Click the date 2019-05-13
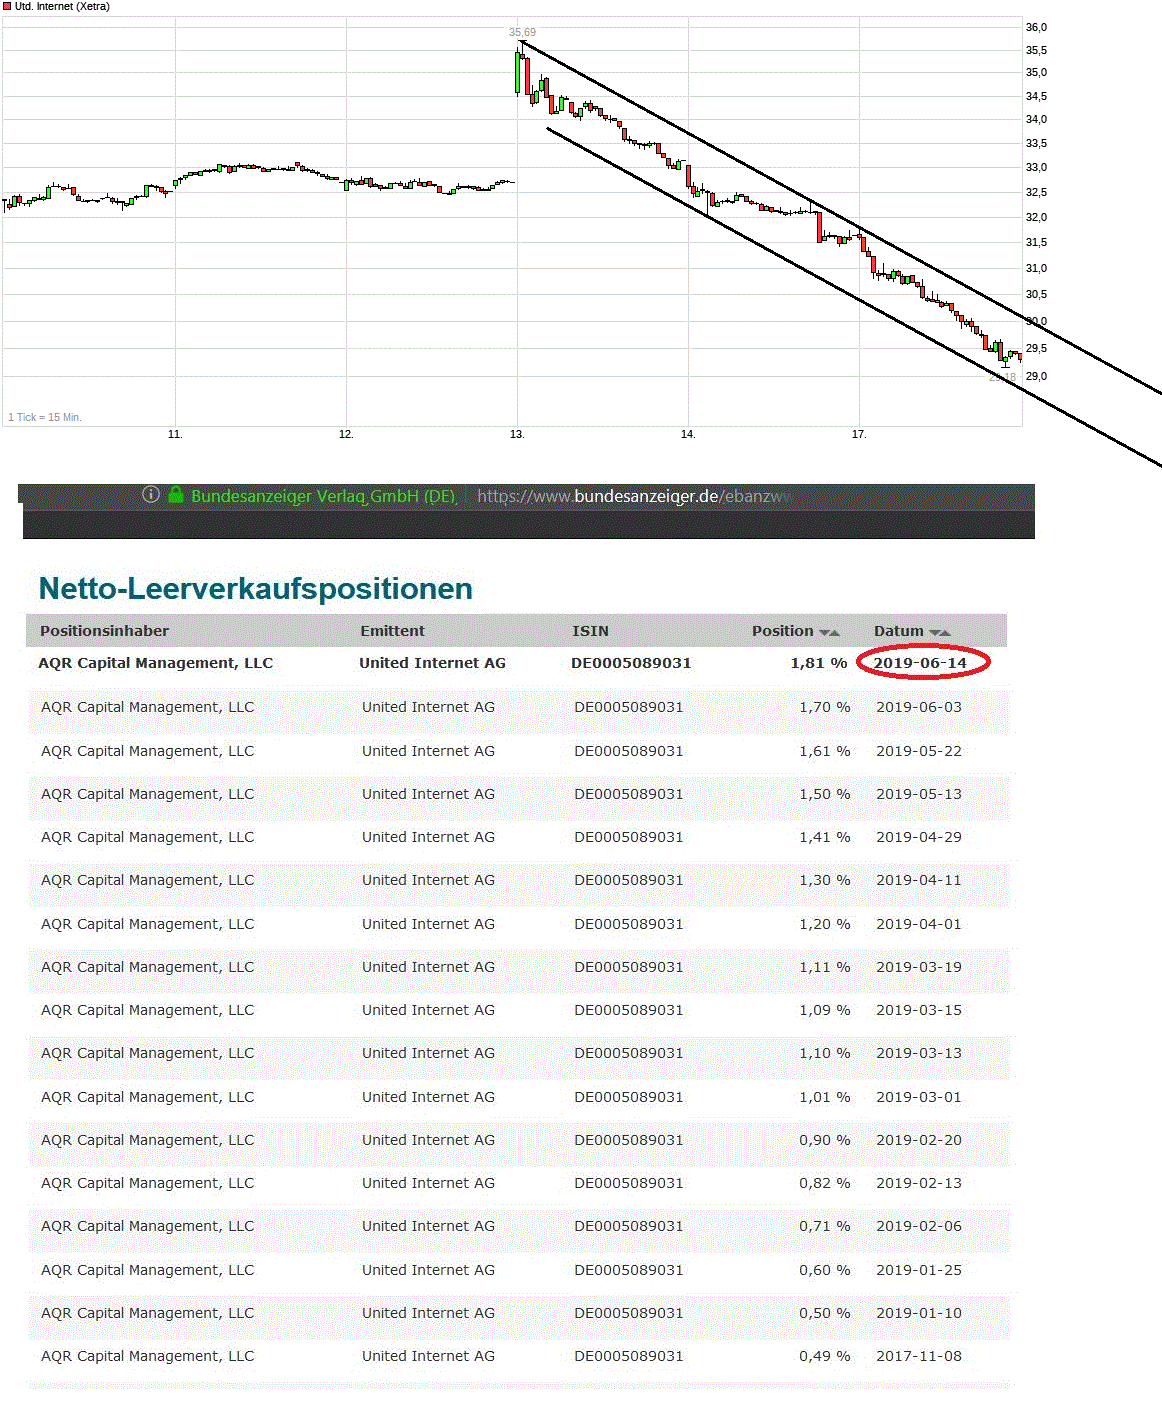 (x=919, y=794)
